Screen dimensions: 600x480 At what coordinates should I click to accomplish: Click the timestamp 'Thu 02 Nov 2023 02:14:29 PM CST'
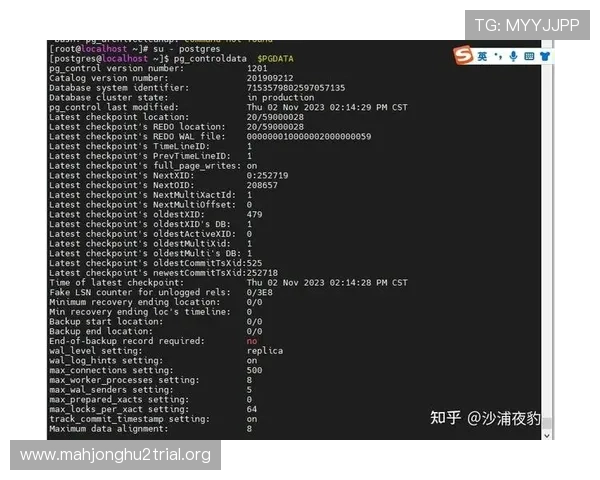tap(327, 108)
